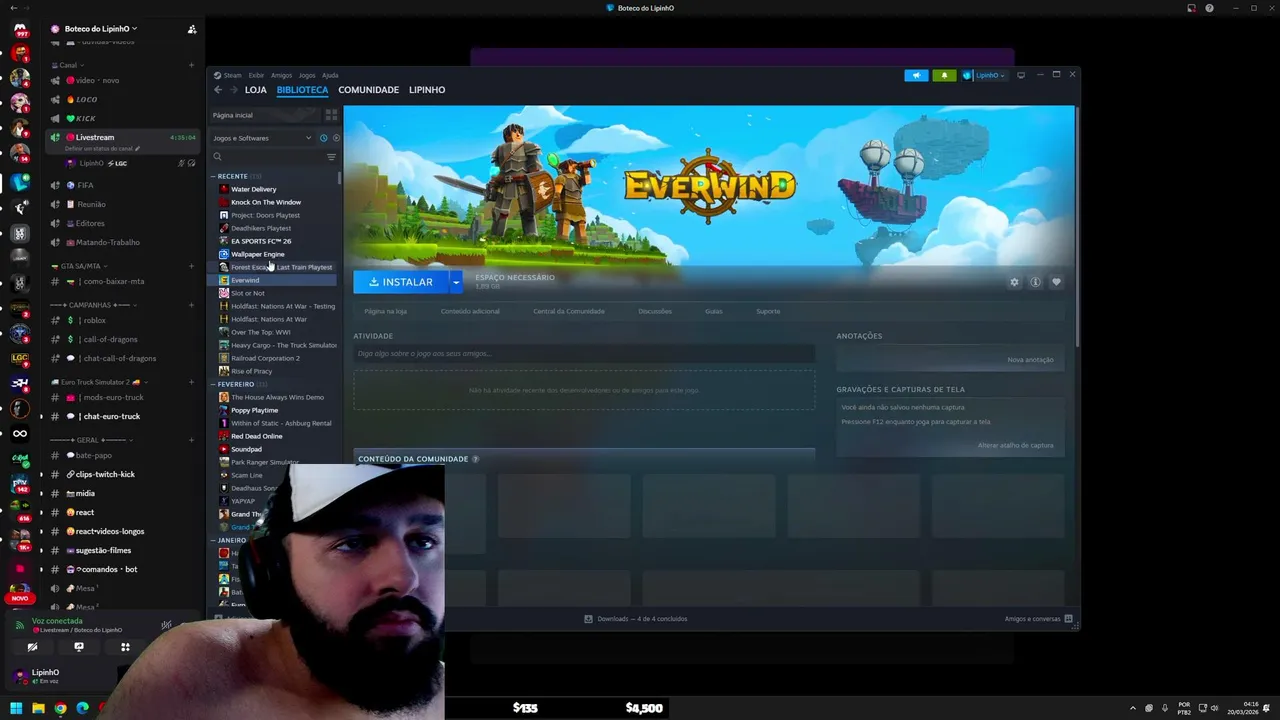Open Windows Start menu
This screenshot has width=1280, height=720.
coord(16,708)
